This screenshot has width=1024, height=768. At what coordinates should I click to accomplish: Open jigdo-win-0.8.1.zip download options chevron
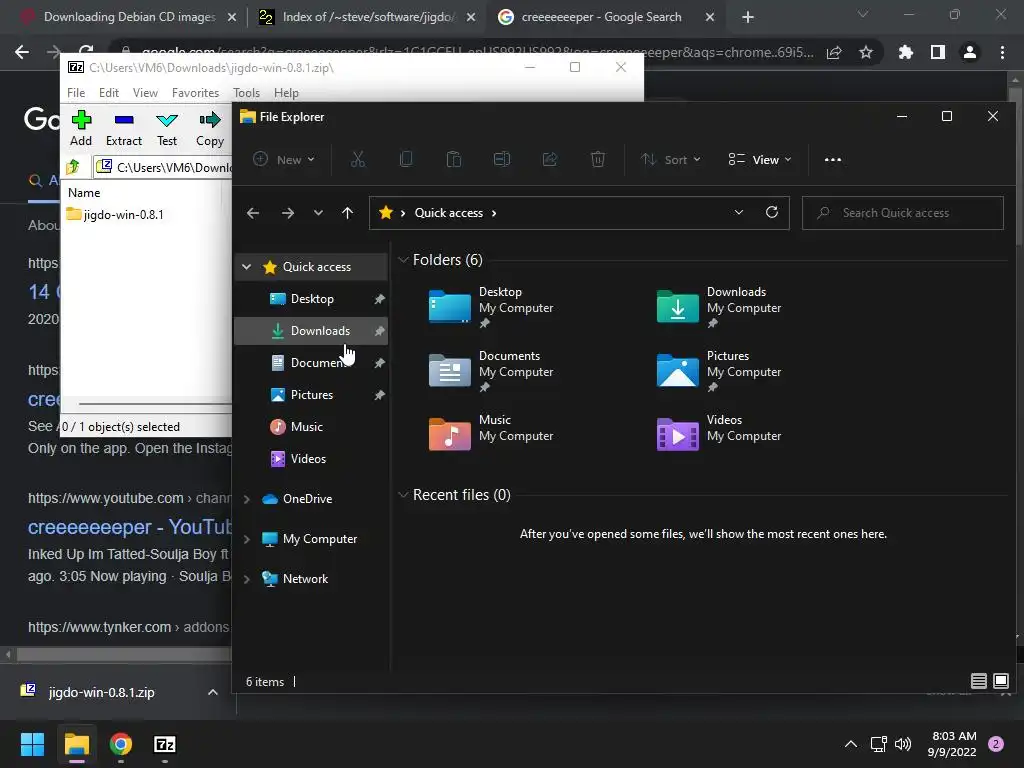[x=213, y=692]
